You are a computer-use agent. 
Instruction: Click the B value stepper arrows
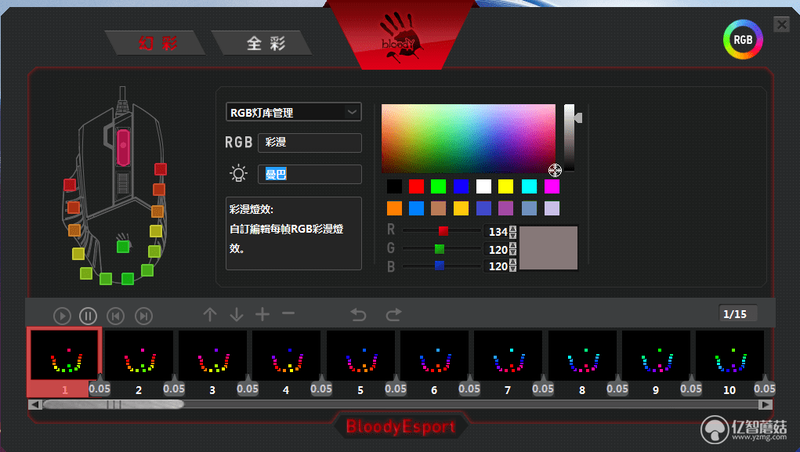[513, 266]
